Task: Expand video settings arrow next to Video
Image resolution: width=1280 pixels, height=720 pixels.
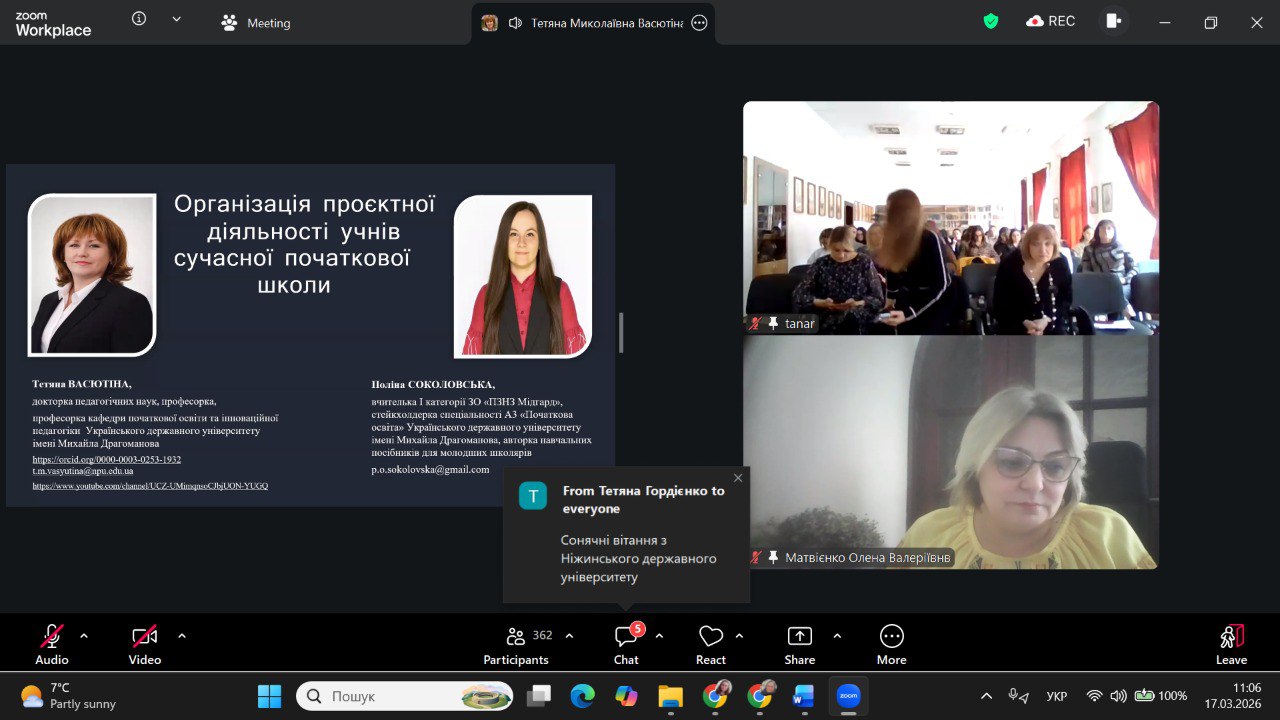Action: [182, 635]
